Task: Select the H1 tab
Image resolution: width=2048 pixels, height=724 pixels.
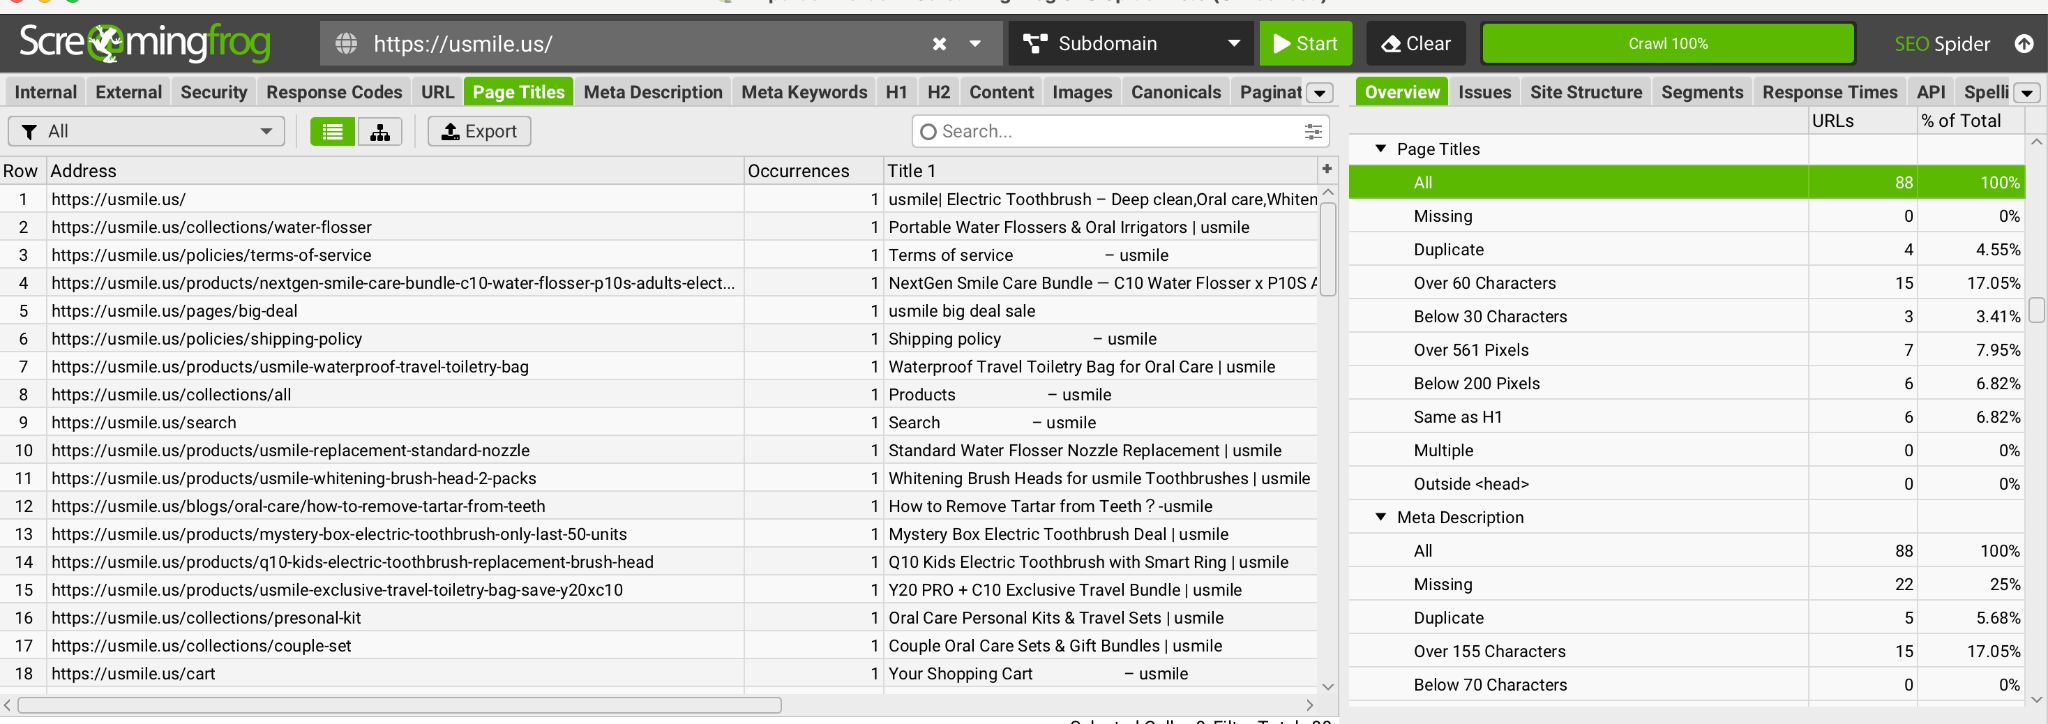Action: coord(896,92)
